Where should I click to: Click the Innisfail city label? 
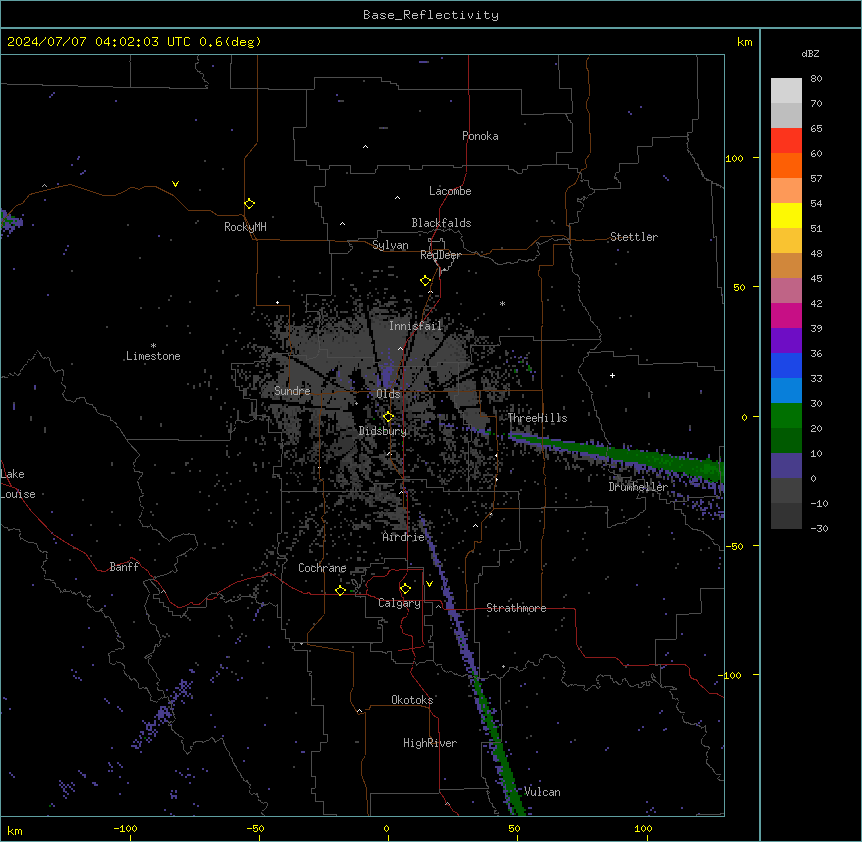point(416,326)
